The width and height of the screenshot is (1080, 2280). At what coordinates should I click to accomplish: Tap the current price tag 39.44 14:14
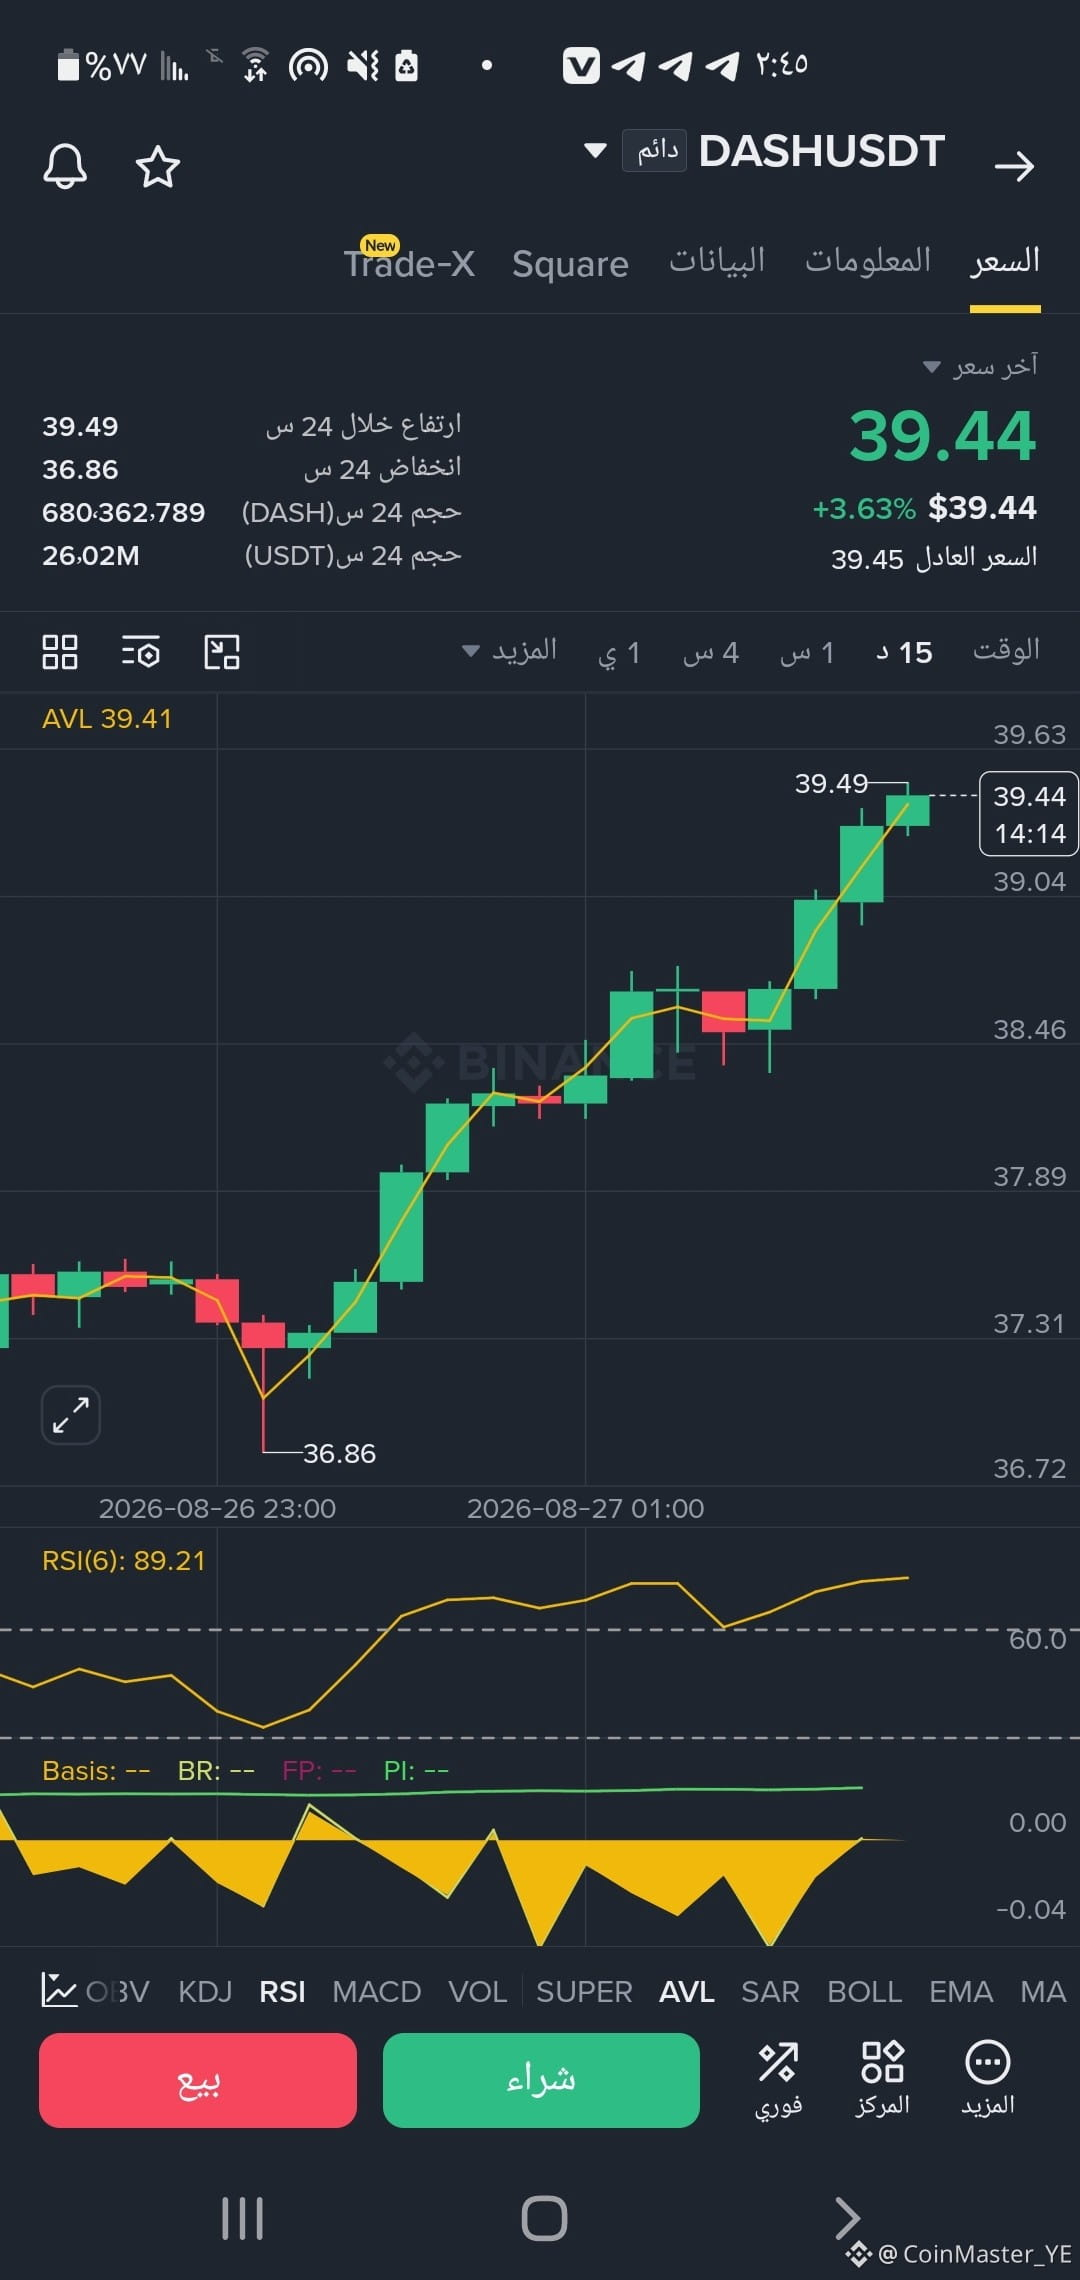pos(1029,814)
